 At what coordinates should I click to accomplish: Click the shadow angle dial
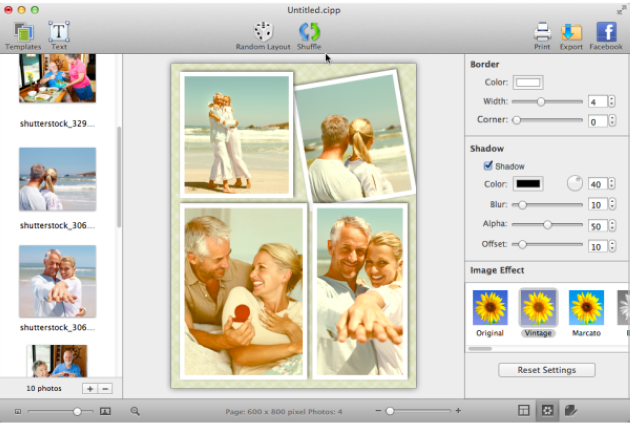pos(575,184)
